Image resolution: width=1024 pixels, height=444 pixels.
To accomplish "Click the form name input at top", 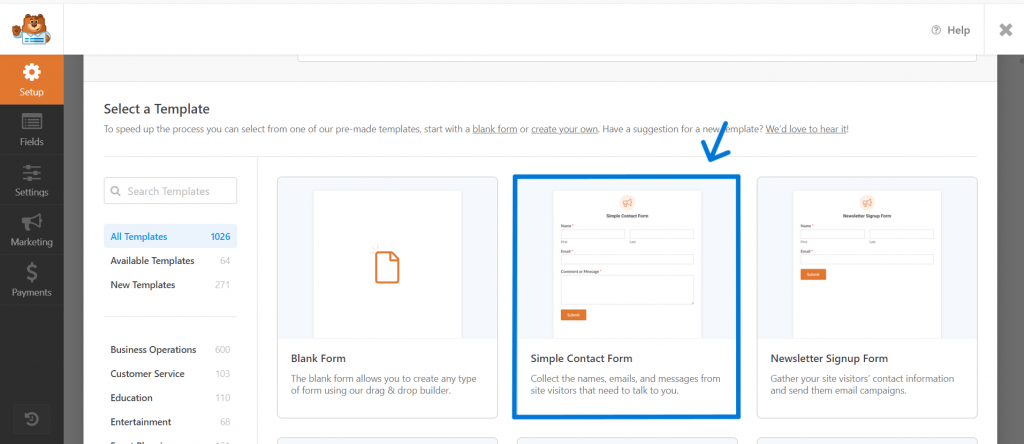I will tap(637, 58).
